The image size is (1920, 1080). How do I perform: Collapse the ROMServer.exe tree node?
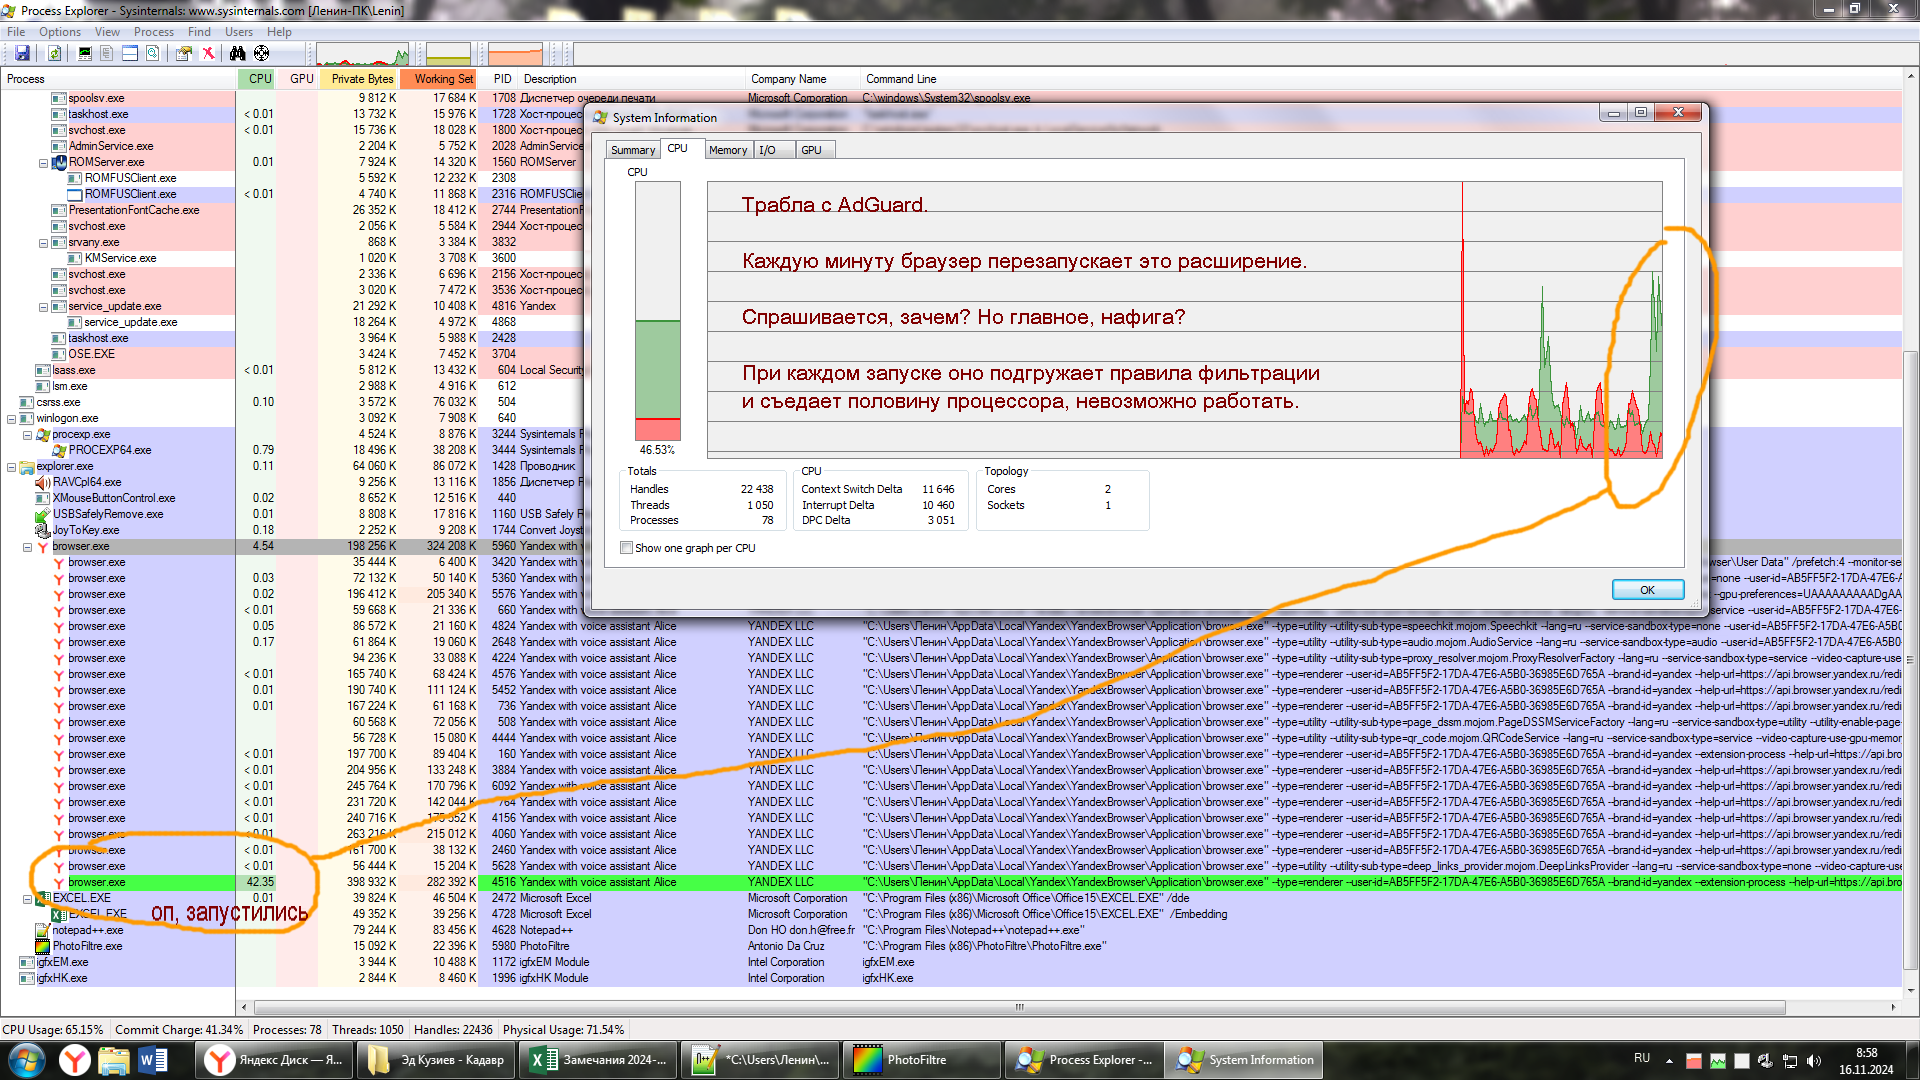click(x=43, y=163)
